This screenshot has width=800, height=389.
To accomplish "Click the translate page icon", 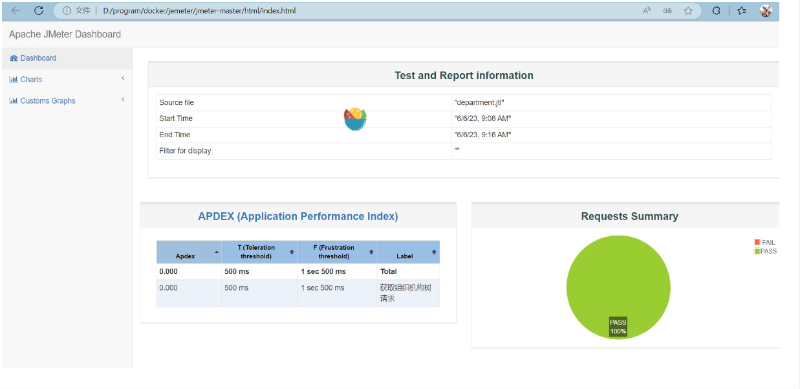I will [x=667, y=10].
